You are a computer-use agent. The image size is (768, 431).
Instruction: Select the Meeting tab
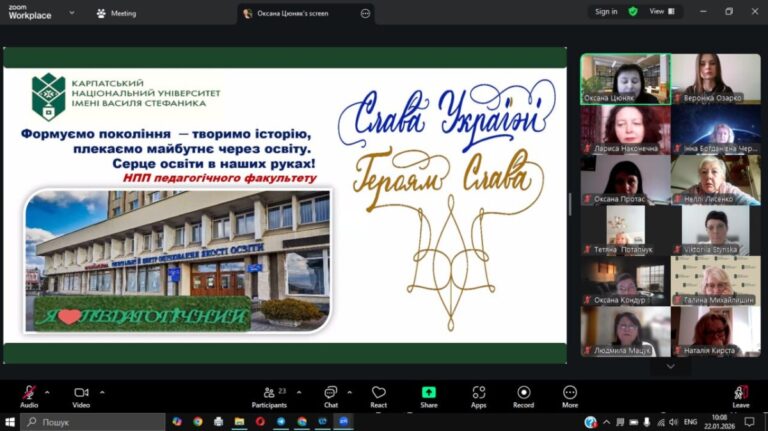117,13
